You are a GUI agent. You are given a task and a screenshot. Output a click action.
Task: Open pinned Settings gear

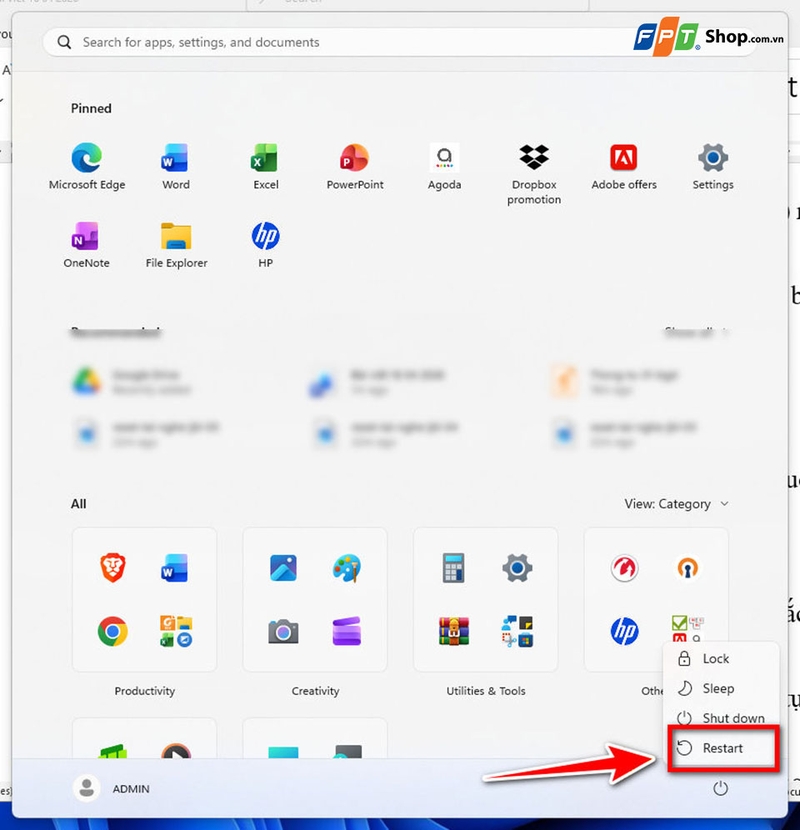[713, 166]
